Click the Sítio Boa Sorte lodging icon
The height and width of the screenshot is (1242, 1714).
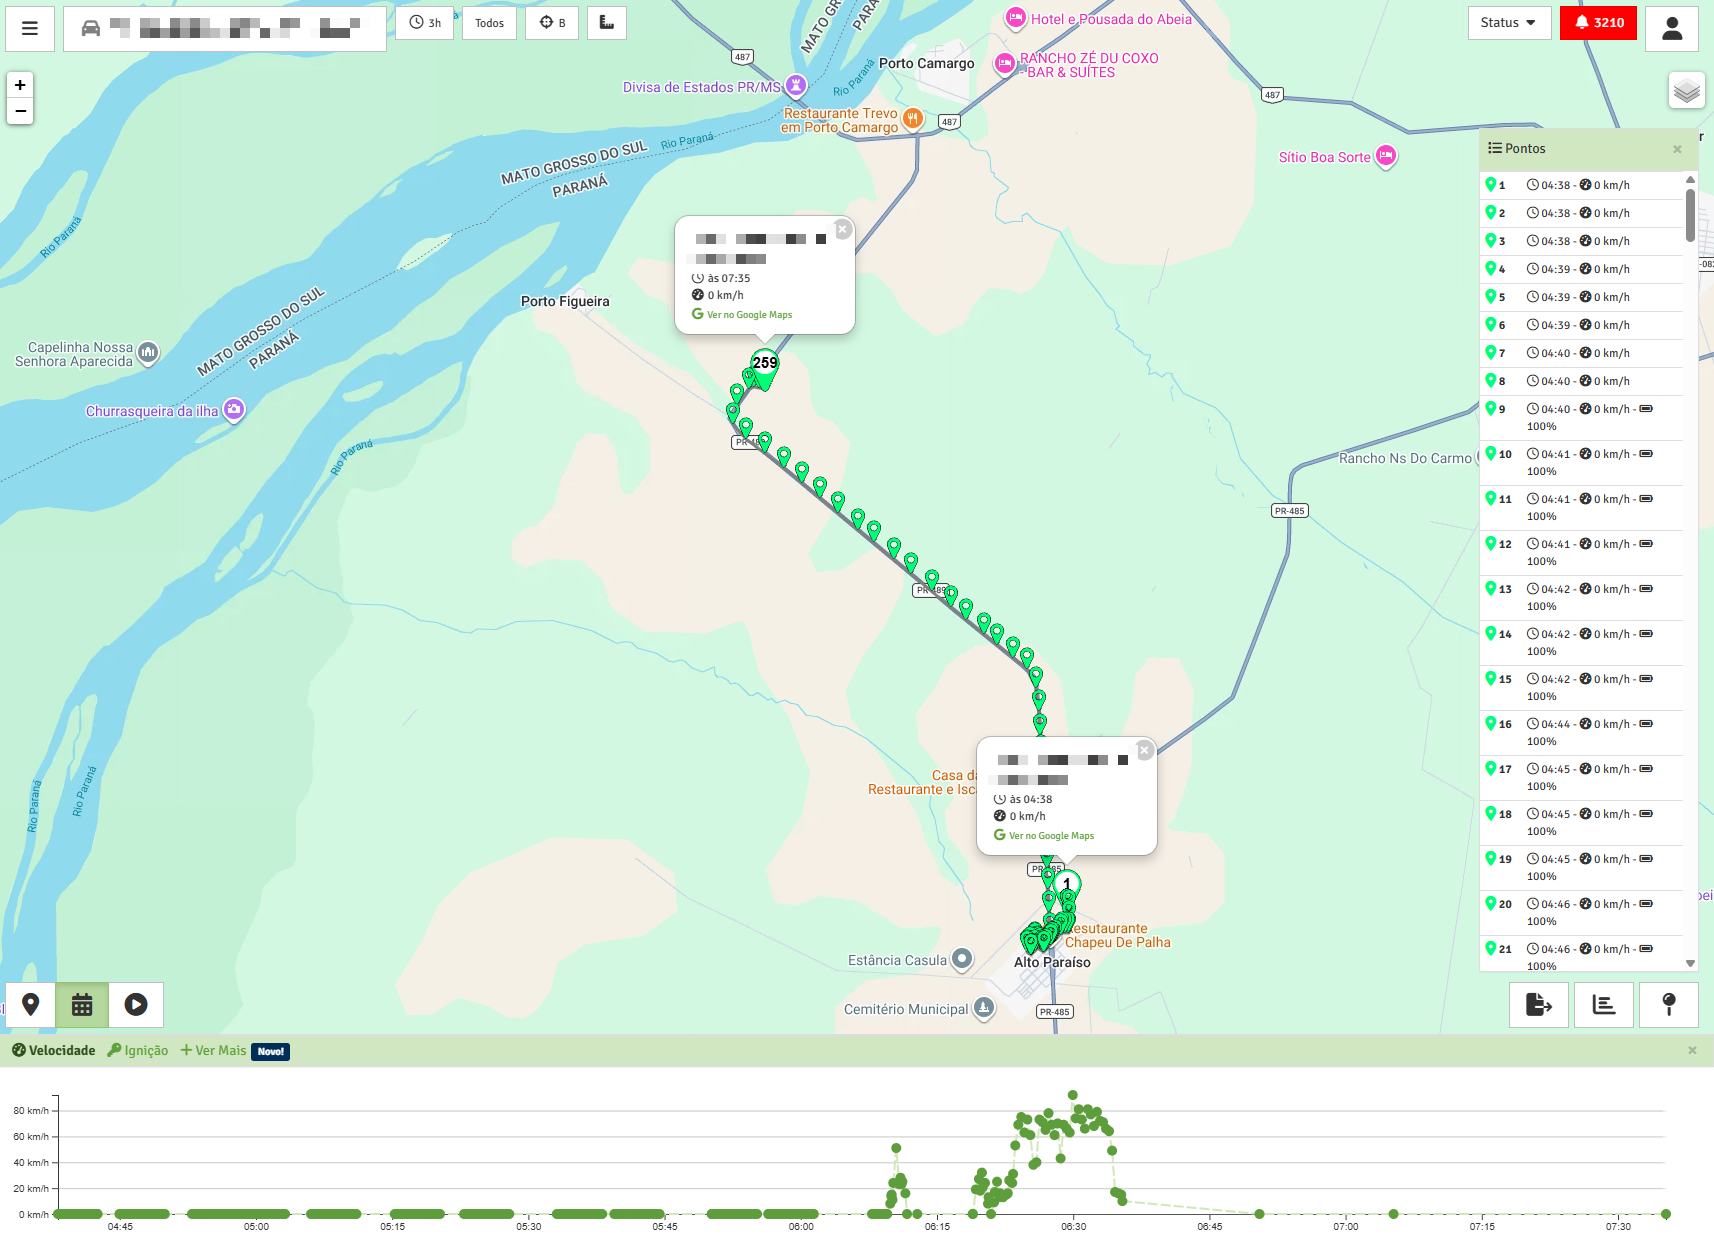(x=1386, y=156)
